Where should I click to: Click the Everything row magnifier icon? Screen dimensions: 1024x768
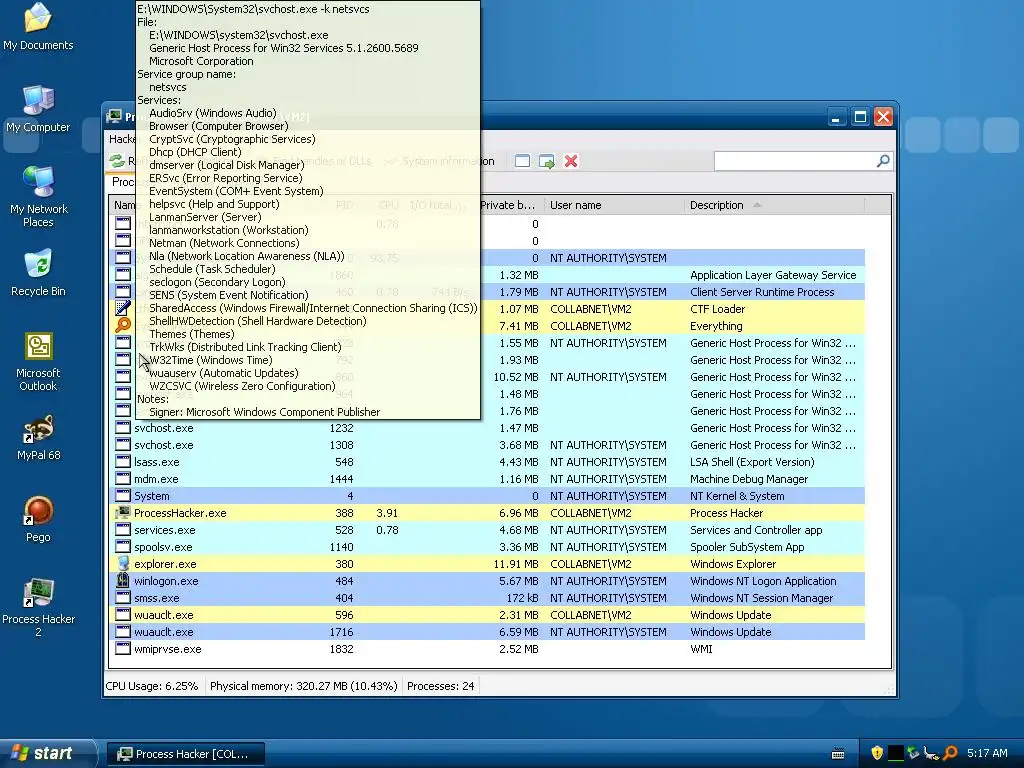click(x=123, y=325)
